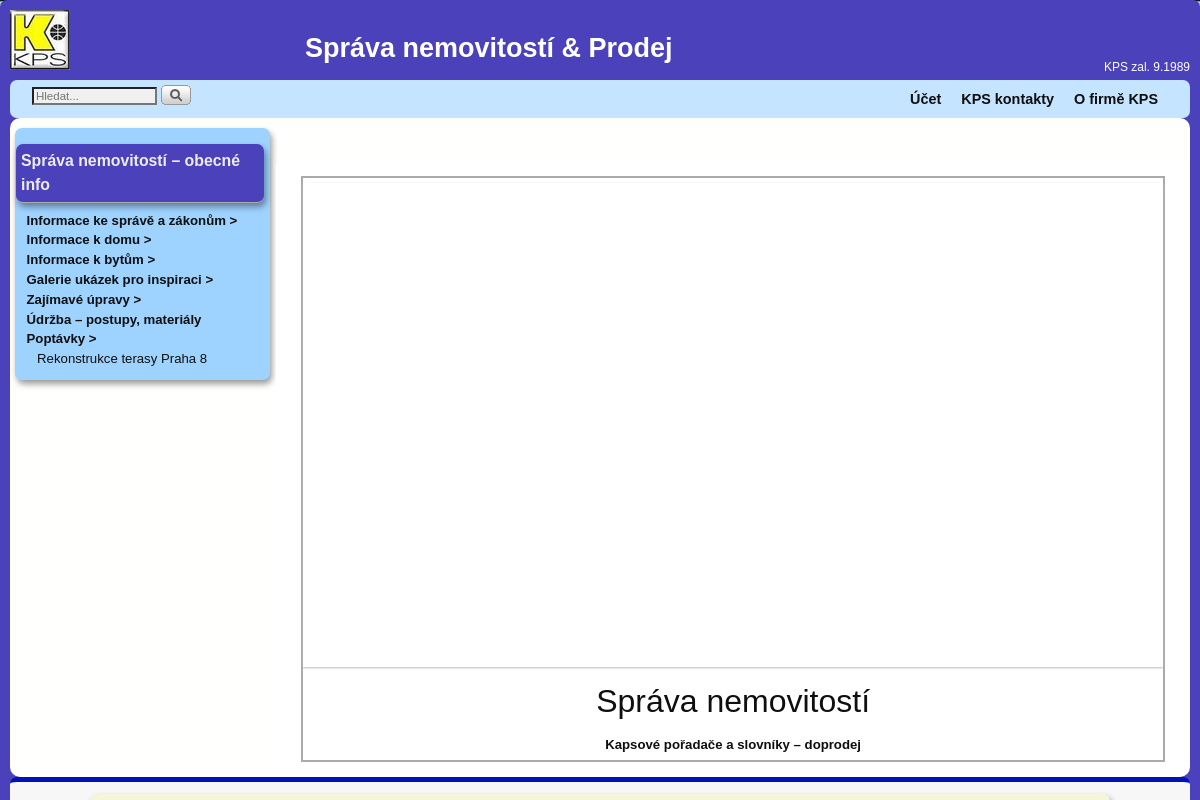Click the KPS zal. 9.1989 text
Screen dimensions: 1200x800
pos(1147,67)
